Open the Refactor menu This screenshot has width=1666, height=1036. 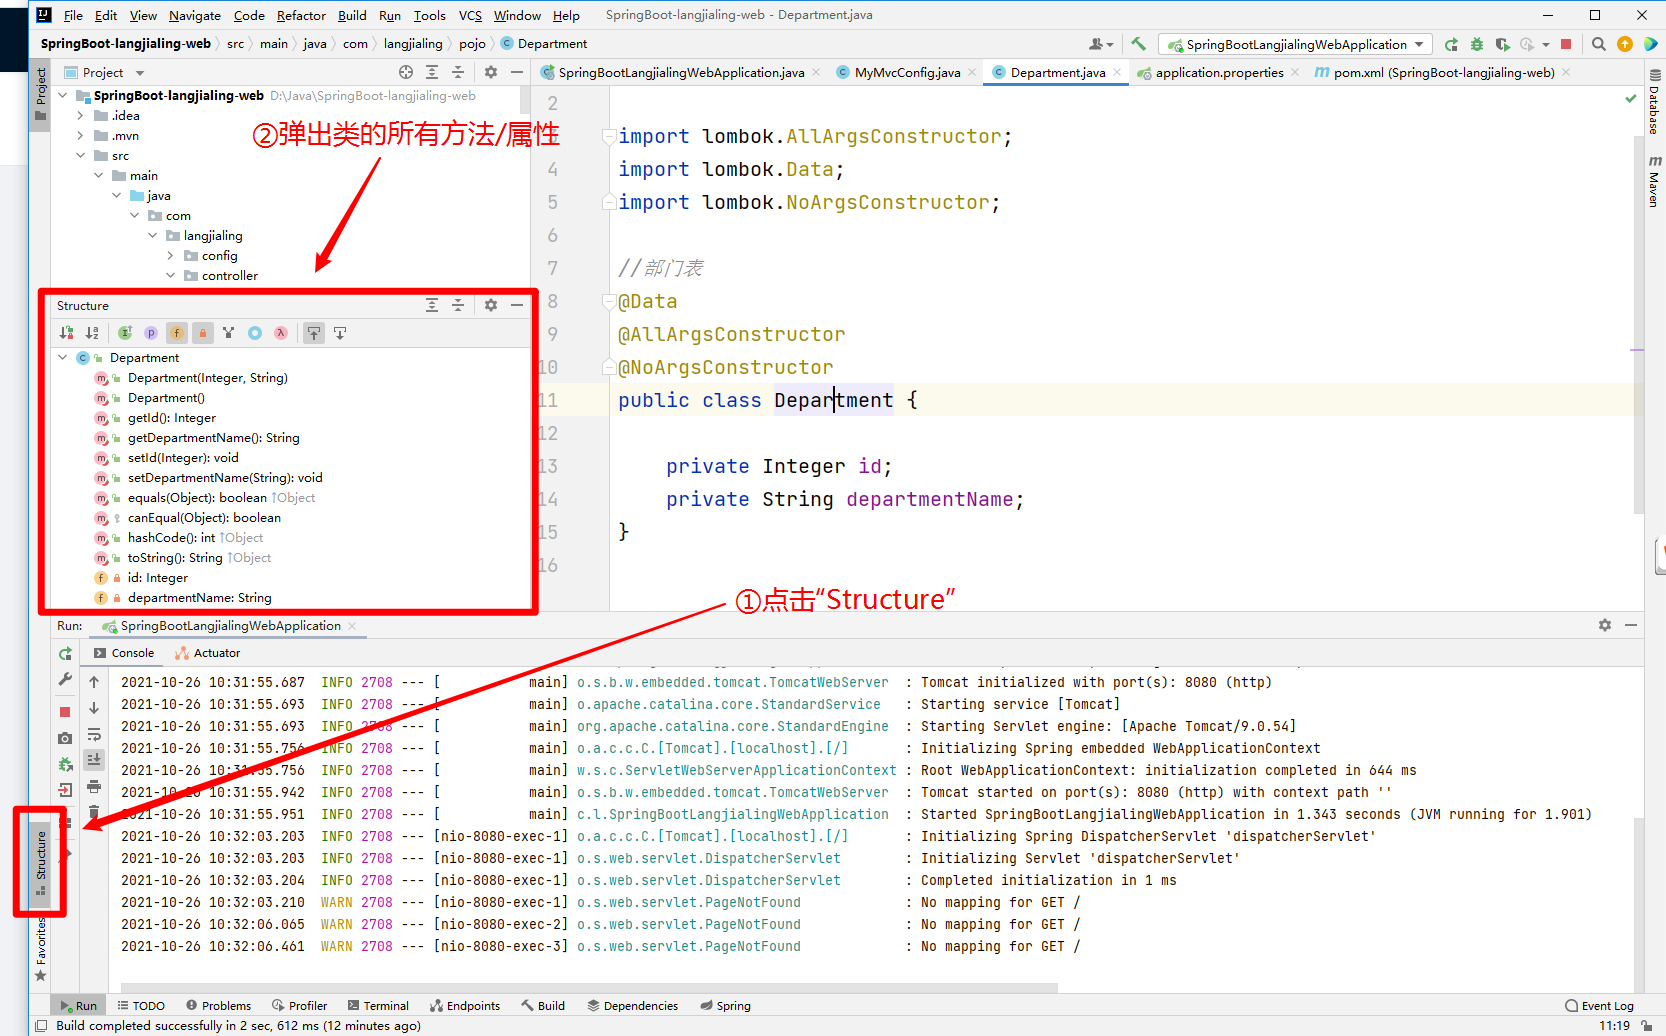coord(301,15)
